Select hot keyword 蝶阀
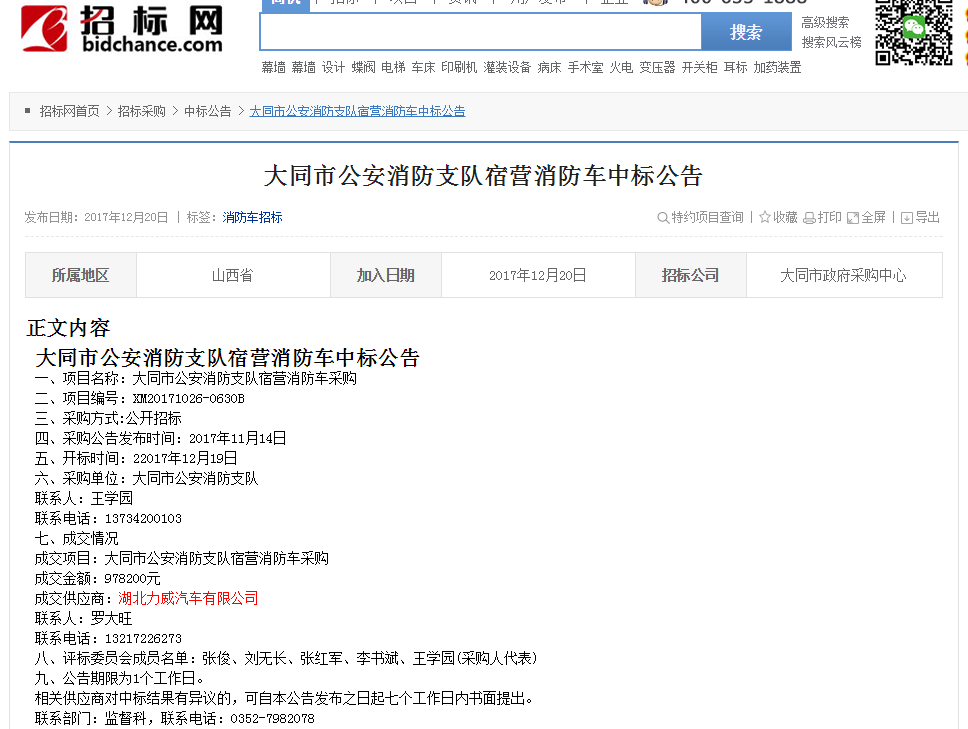Screen dimensions: 968x729 [364, 67]
